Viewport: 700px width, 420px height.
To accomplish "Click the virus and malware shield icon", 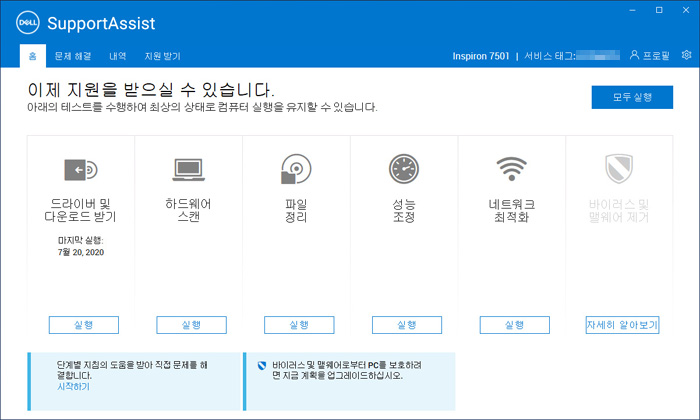I will (x=621, y=169).
